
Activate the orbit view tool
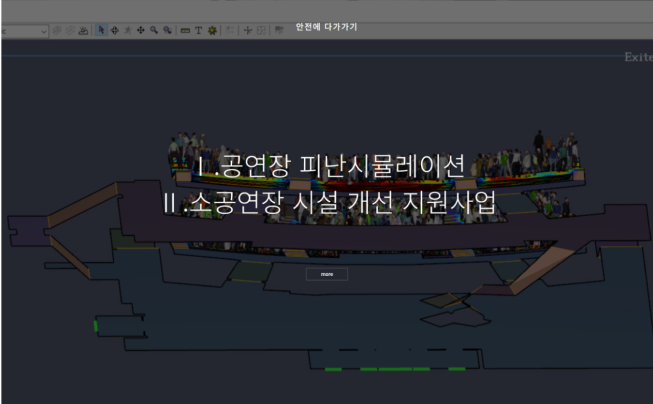pyautogui.click(x=114, y=31)
